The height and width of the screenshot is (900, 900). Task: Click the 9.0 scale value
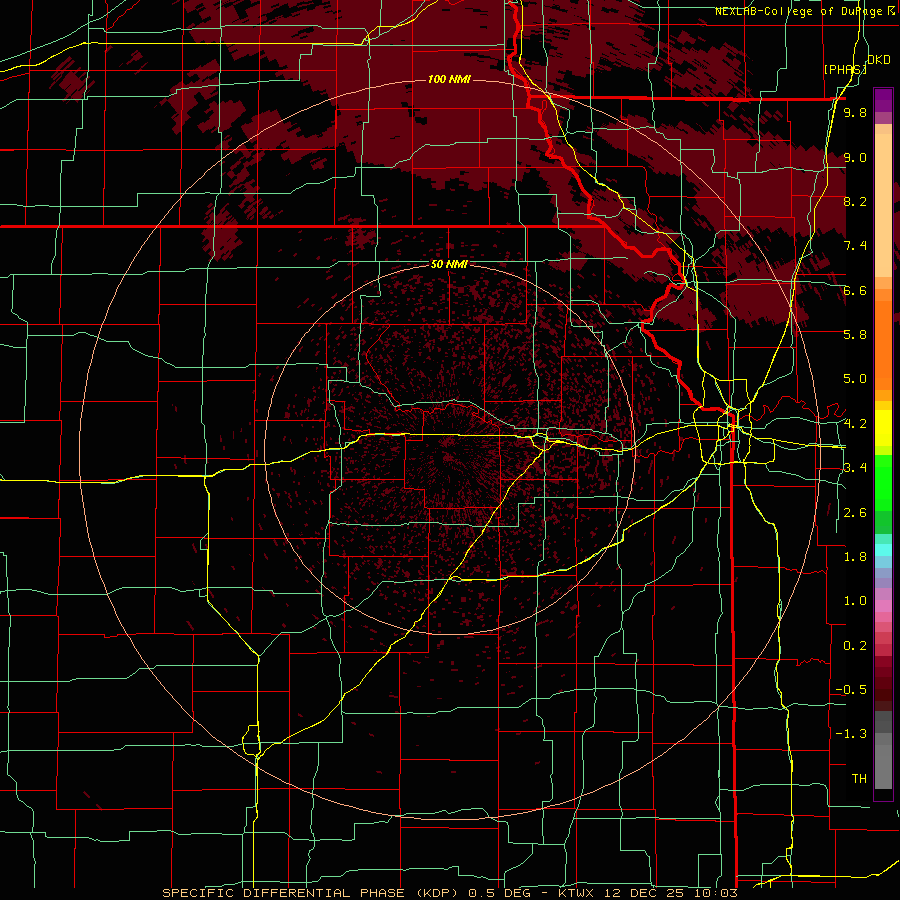(x=855, y=157)
